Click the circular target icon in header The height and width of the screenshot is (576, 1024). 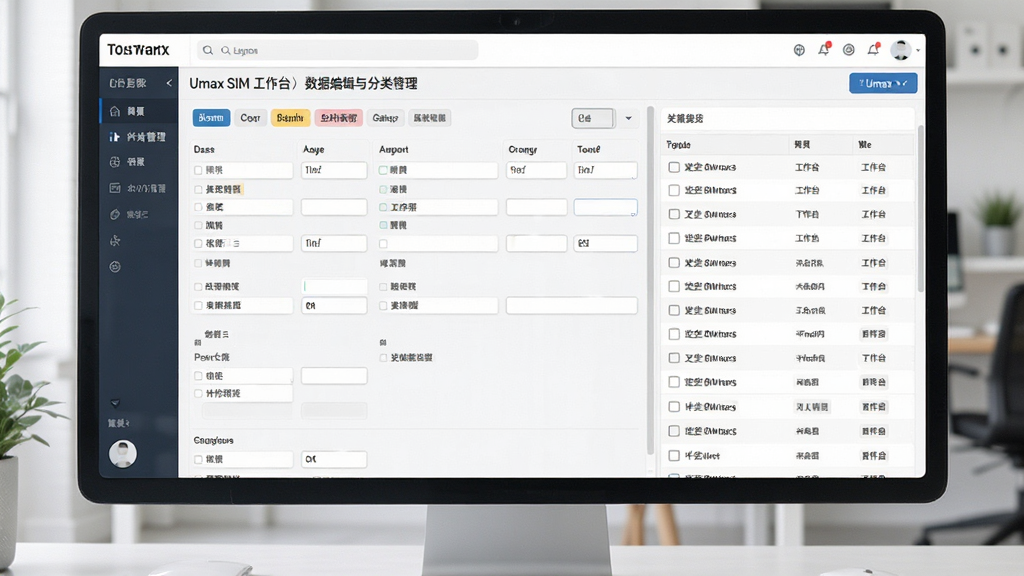848,50
